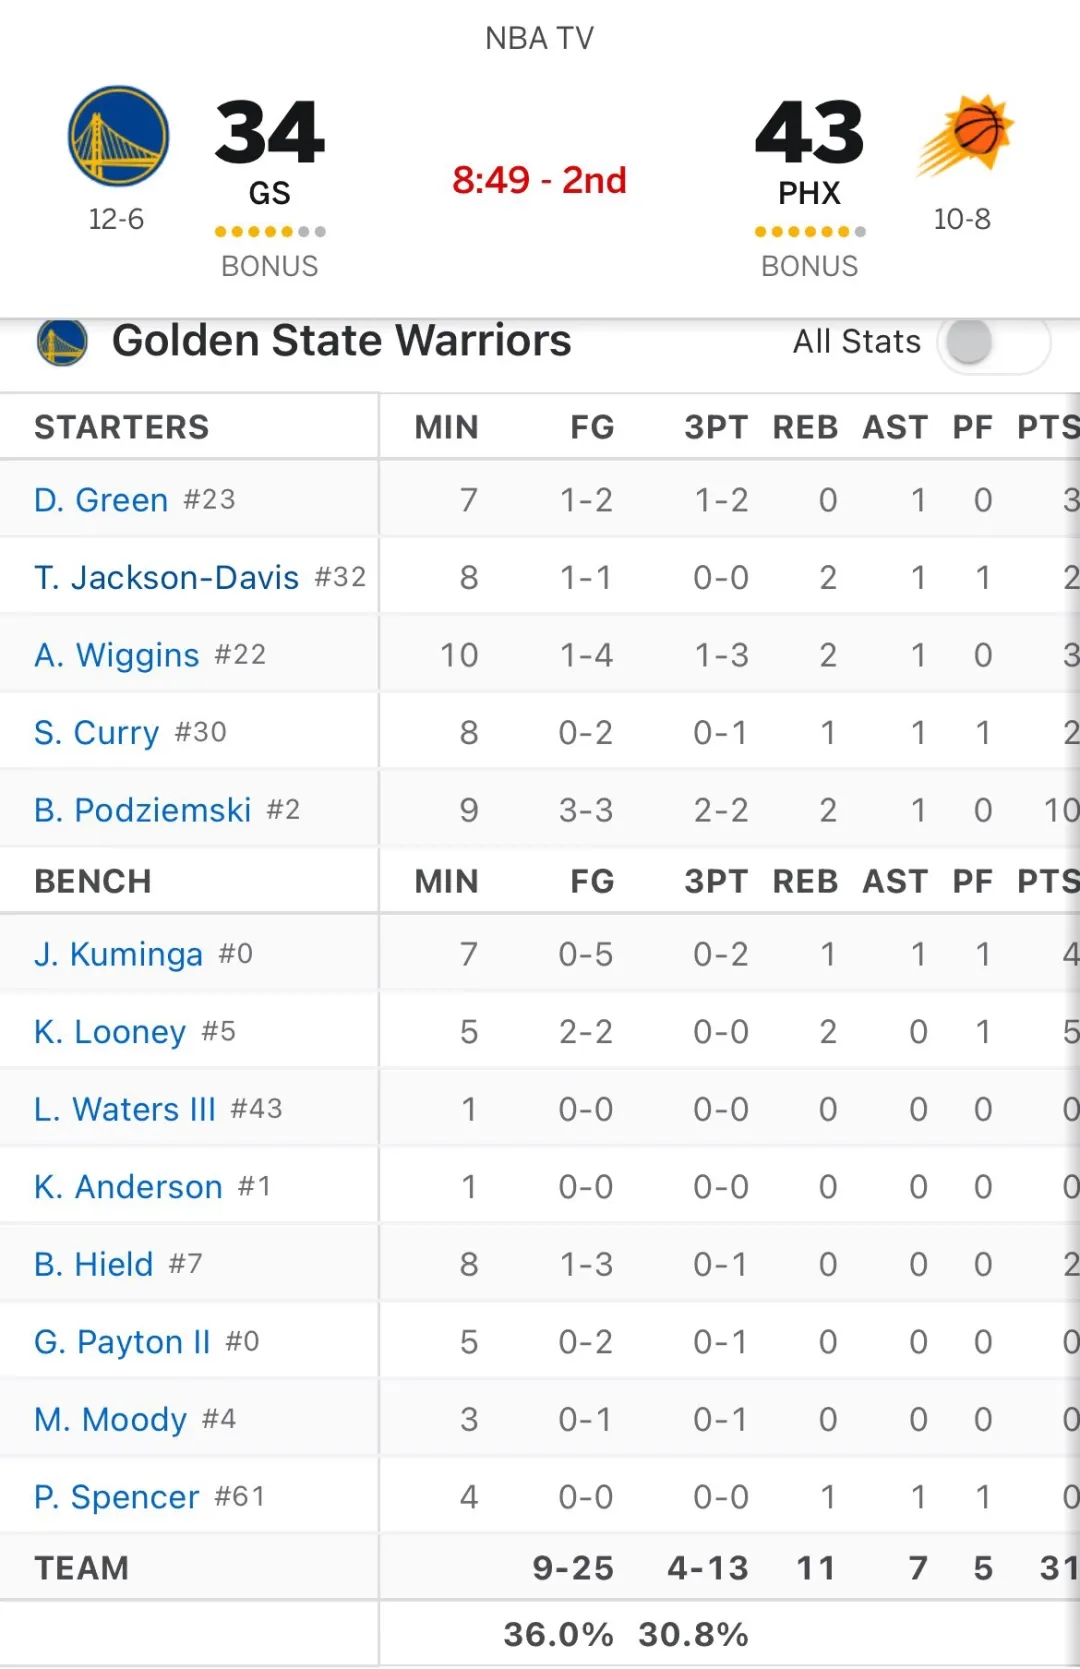Click the small Warriors logo beside team name
The image size is (1080, 1669).
pos(62,342)
